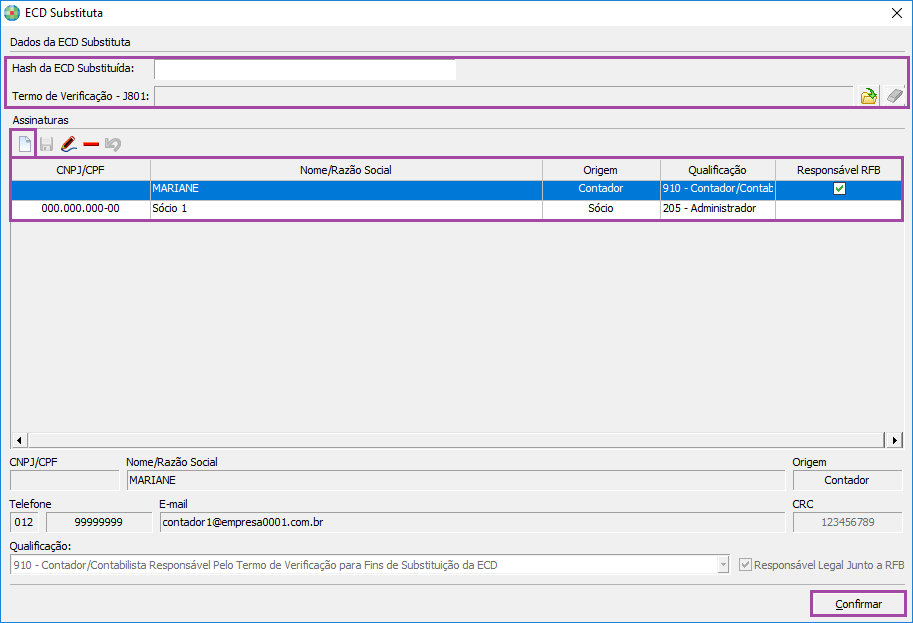Click the Nome/Razão Social column header
The width and height of the screenshot is (913, 623).
[346, 170]
